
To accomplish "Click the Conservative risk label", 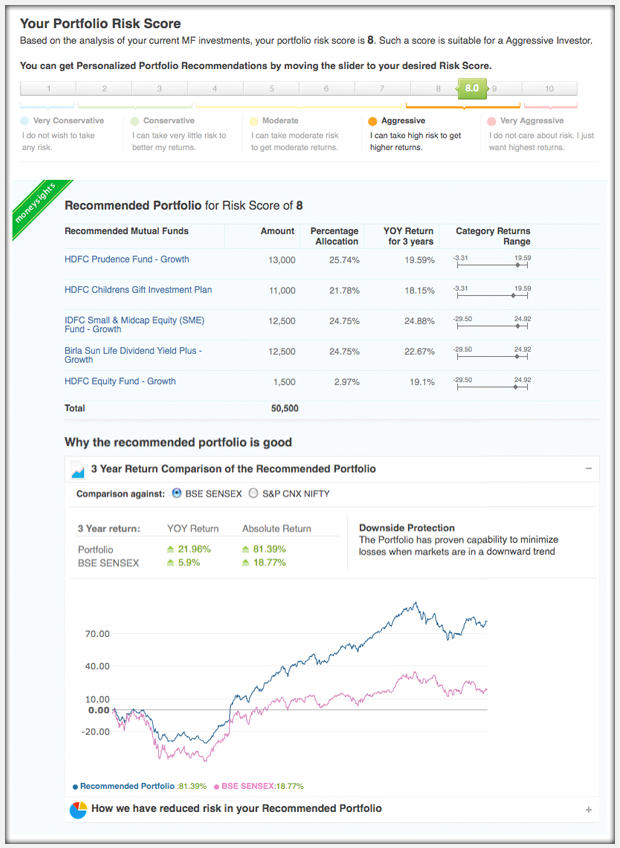I will [169, 121].
